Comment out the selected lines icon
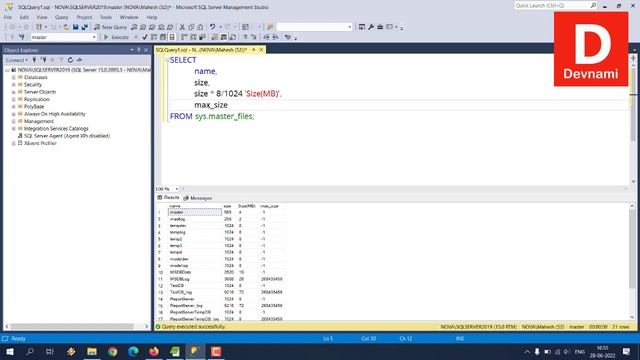 [245, 37]
